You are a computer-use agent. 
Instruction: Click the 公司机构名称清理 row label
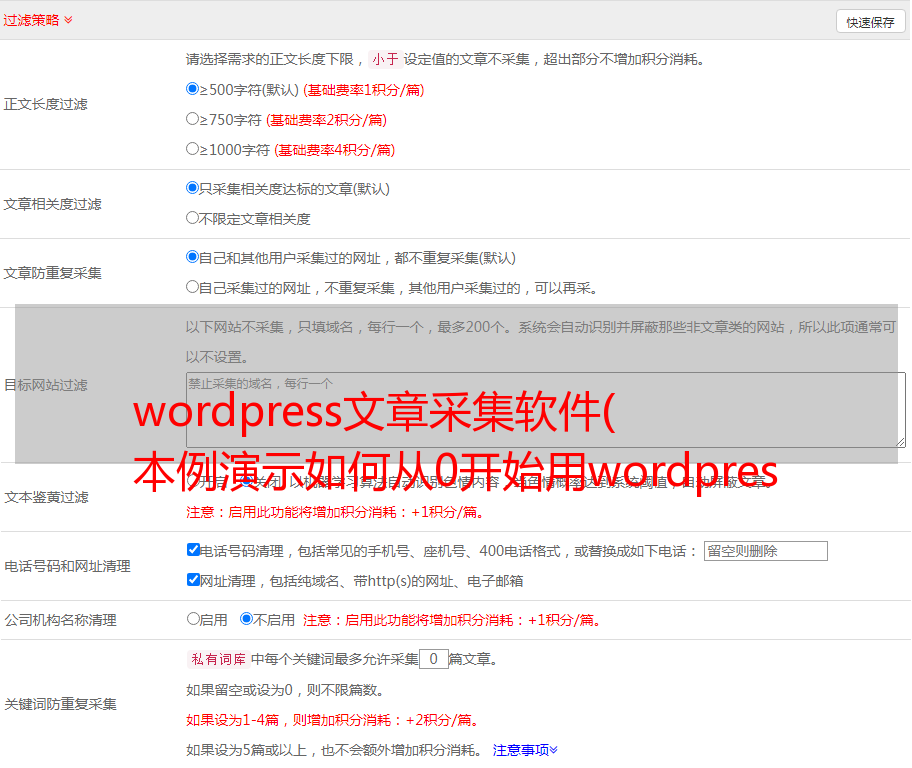point(60,620)
